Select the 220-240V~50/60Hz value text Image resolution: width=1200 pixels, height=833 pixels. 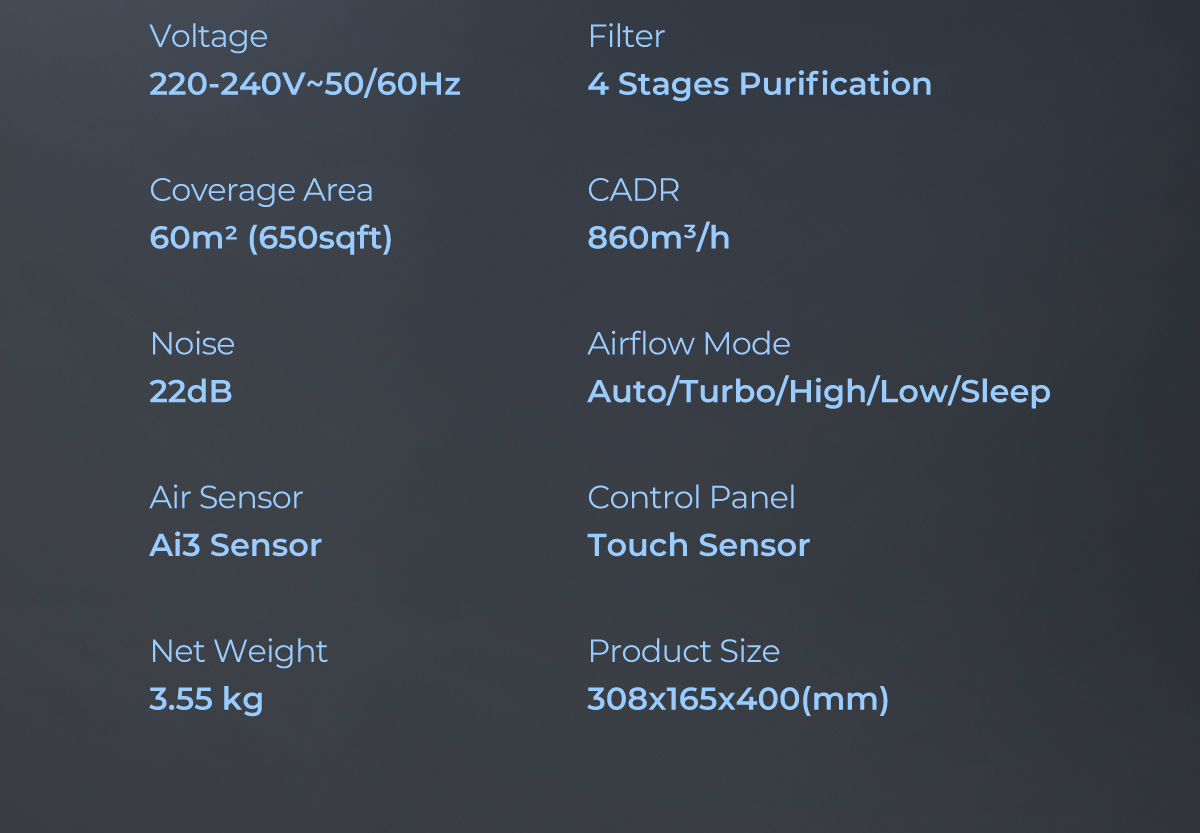[305, 84]
